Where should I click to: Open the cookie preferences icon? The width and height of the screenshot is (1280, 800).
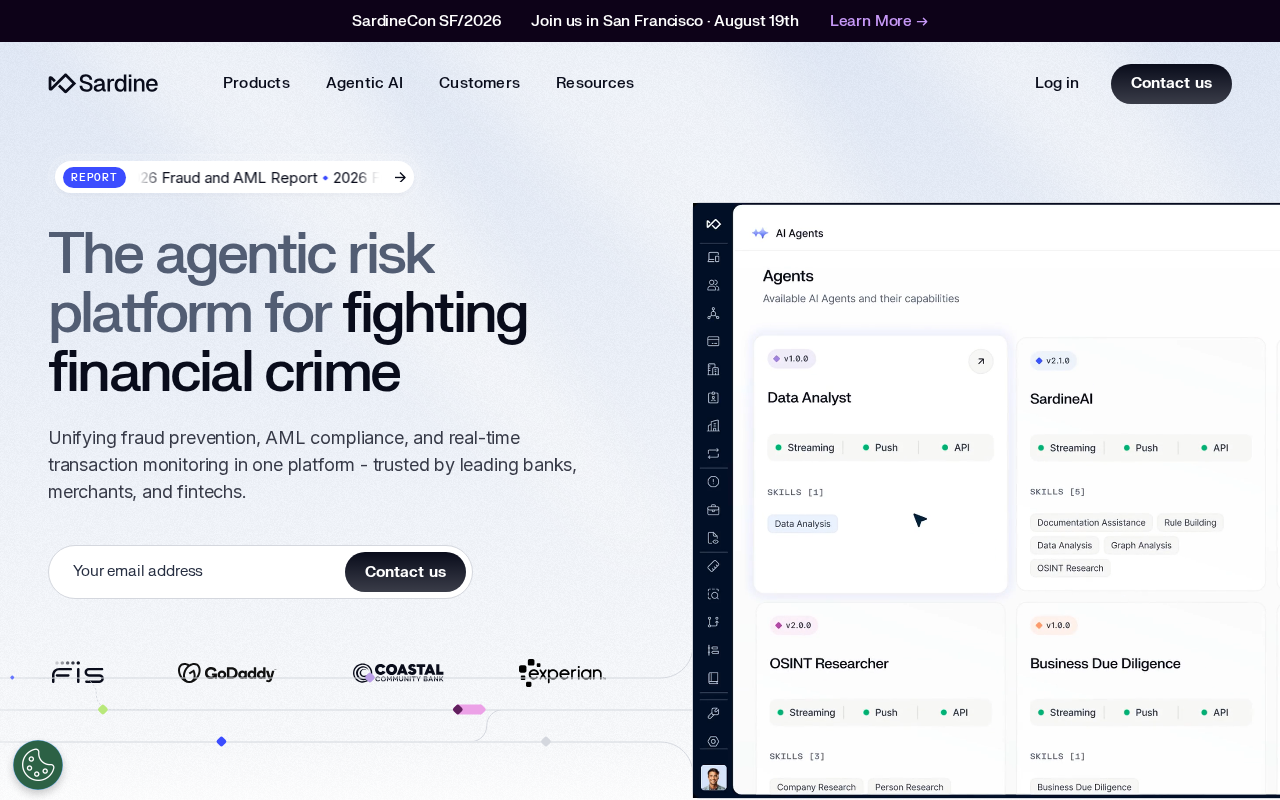[x=38, y=765]
